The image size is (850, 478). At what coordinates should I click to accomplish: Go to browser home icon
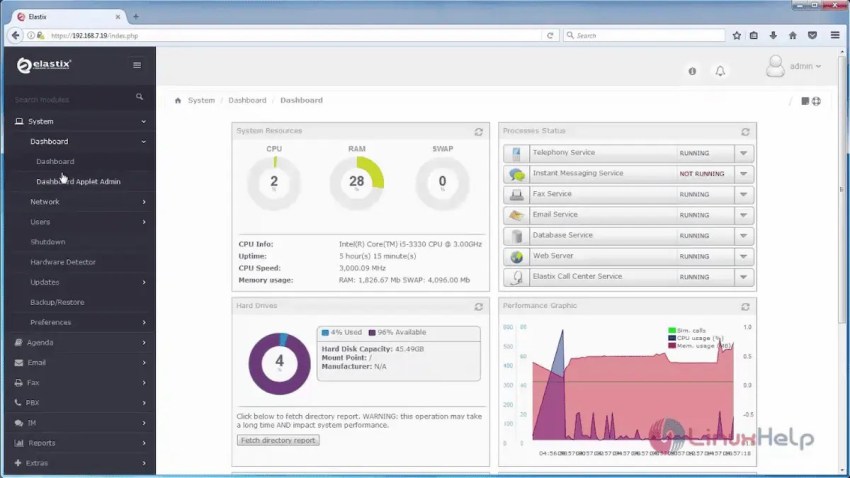[x=793, y=35]
